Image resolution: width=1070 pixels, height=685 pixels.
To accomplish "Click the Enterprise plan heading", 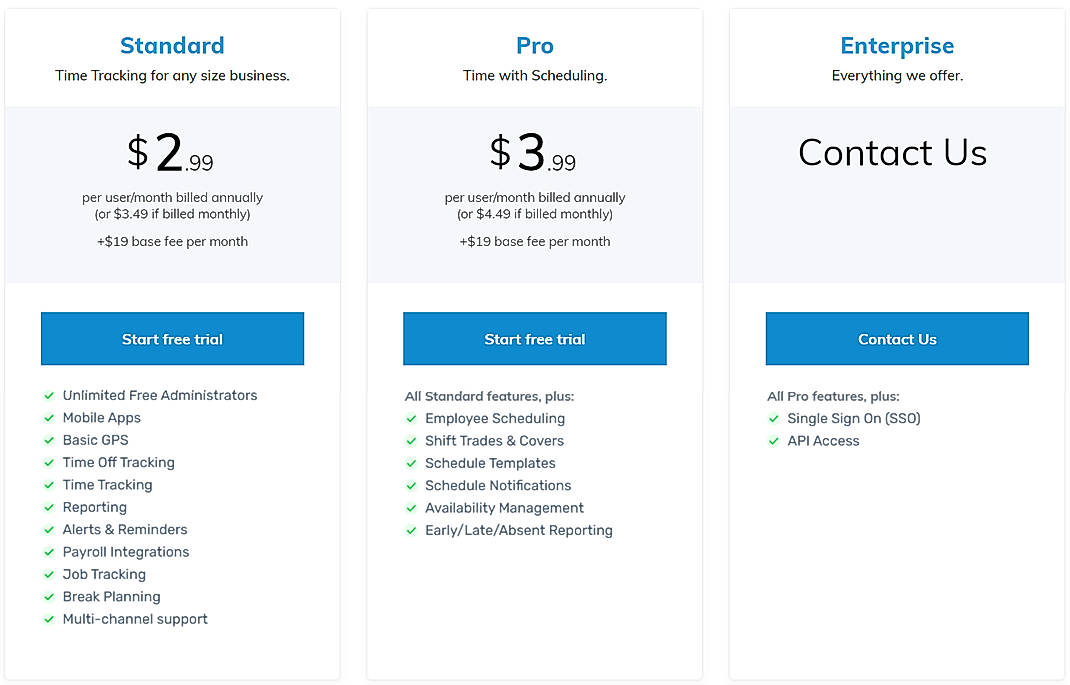I will pyautogui.click(x=896, y=45).
